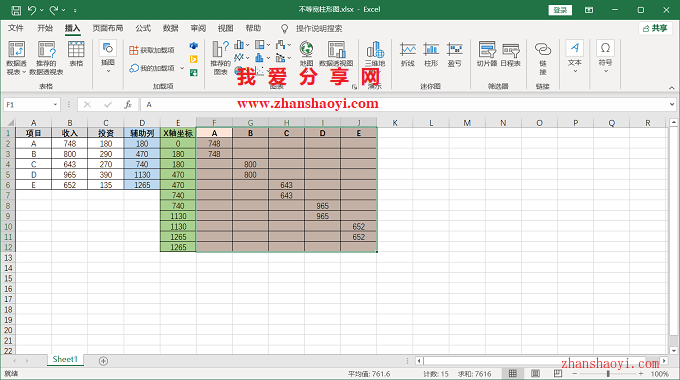Expand the My Add-ins dropdown arrow
This screenshot has width=680, height=380.
coord(182,68)
